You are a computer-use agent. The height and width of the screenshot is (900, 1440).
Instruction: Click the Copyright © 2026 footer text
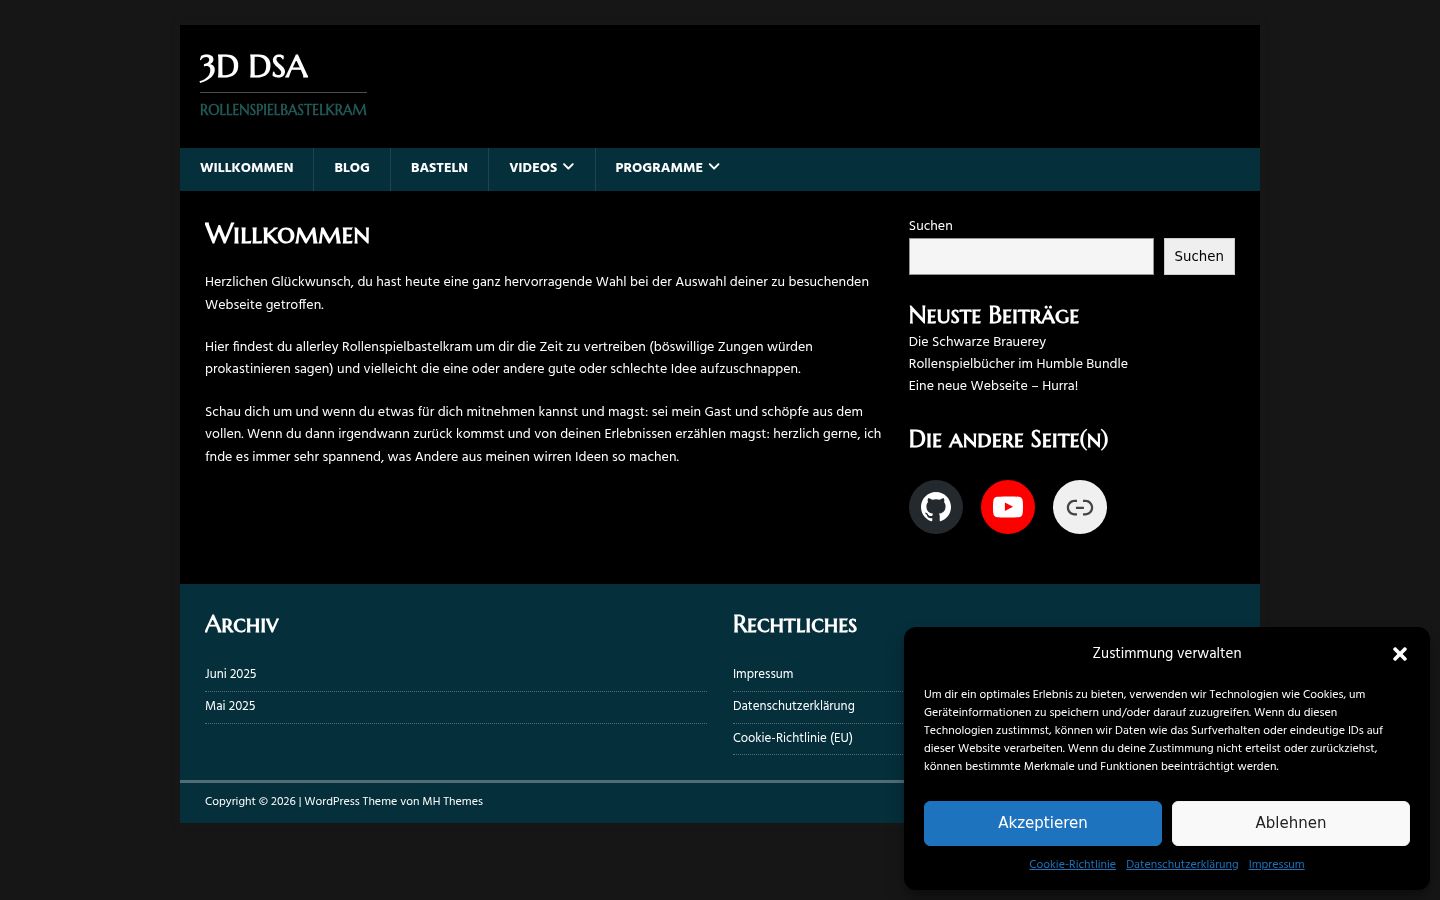click(250, 802)
